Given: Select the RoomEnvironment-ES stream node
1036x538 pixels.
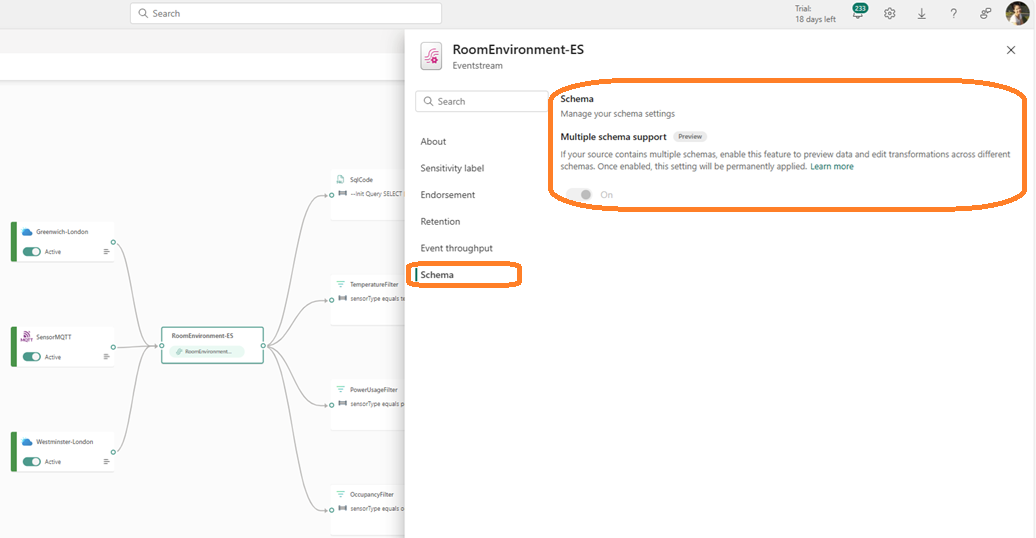Looking at the screenshot, I should (x=212, y=345).
